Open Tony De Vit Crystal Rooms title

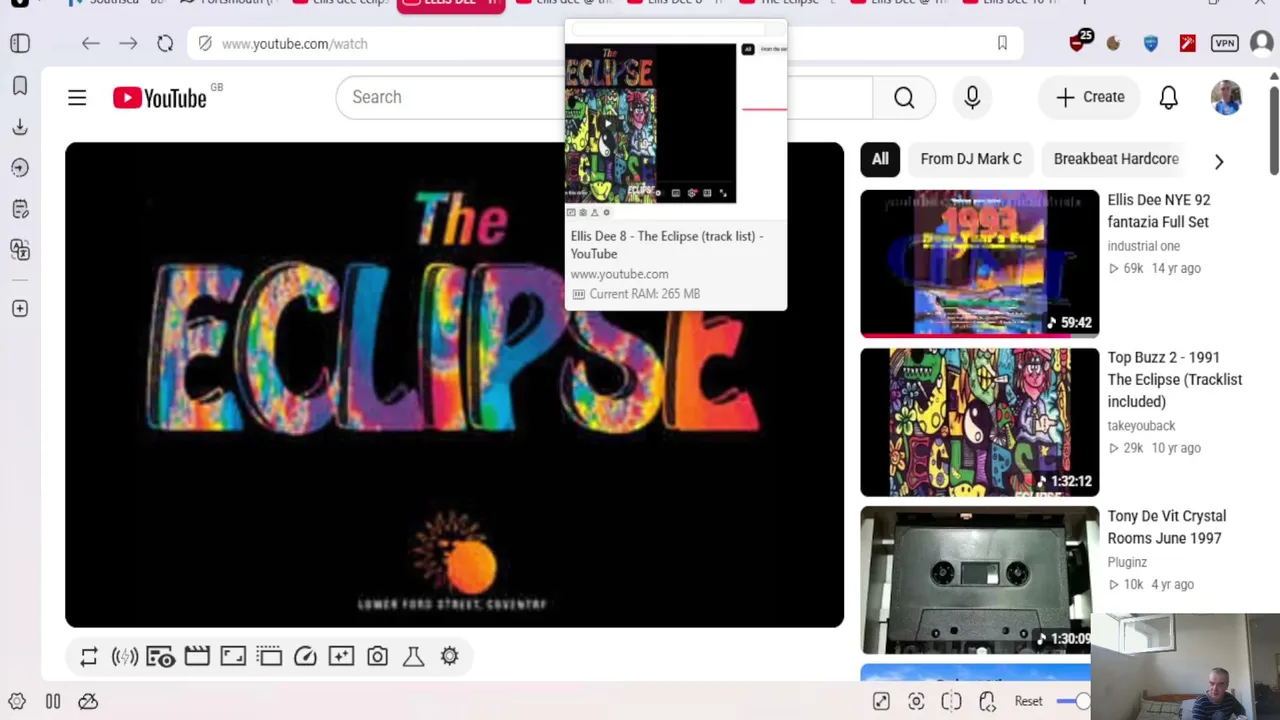pos(1167,527)
